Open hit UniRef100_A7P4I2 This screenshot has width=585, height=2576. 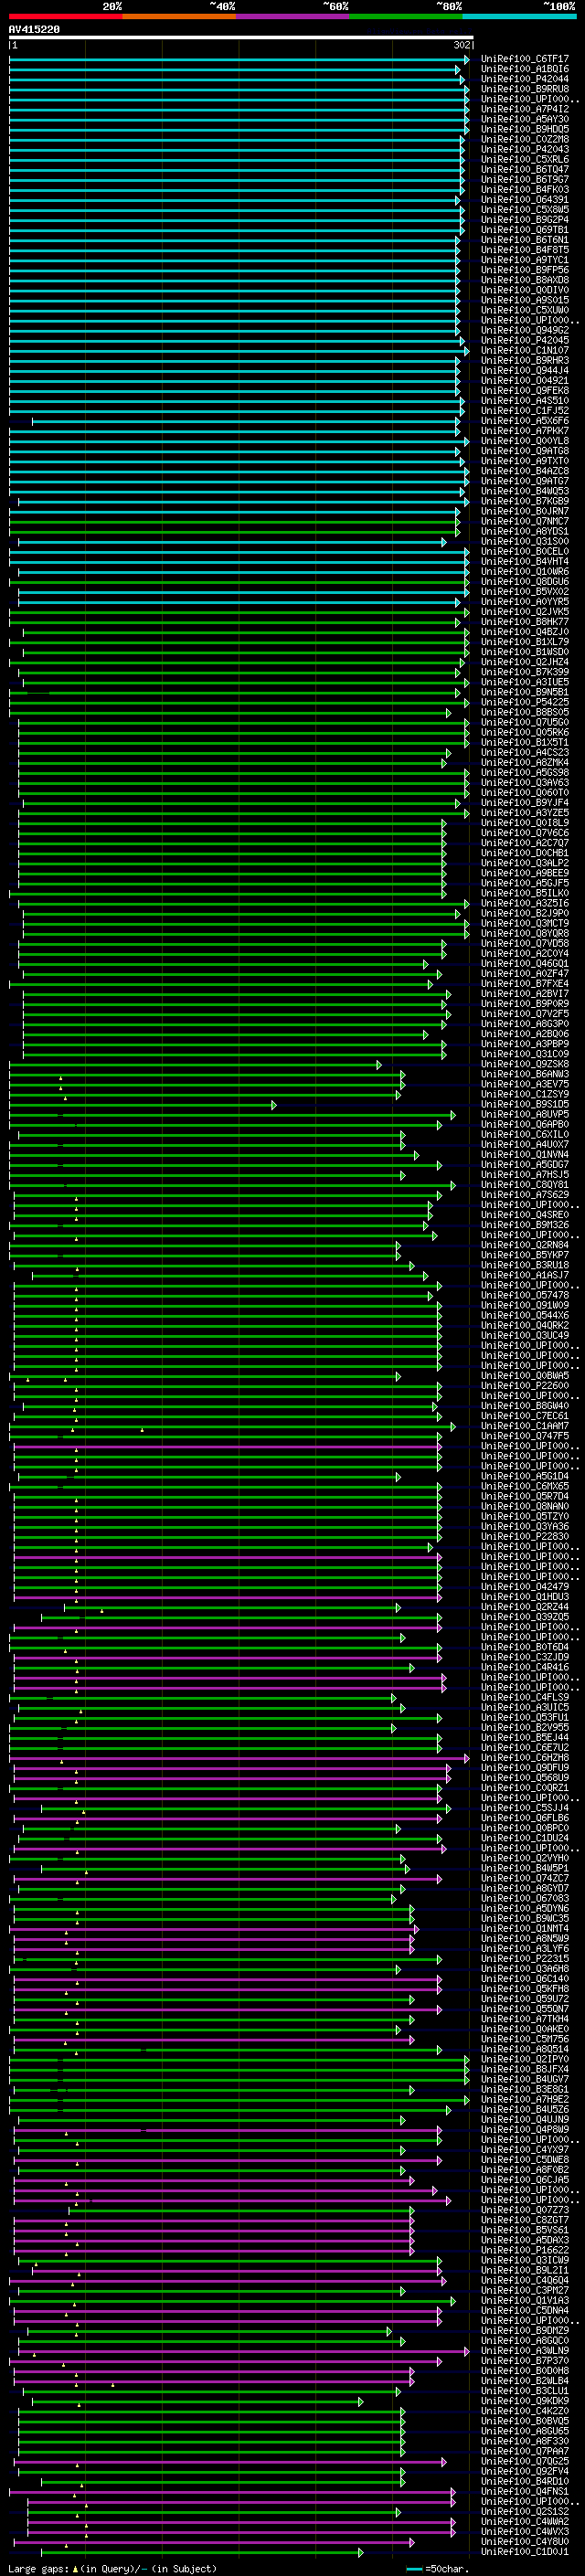pyautogui.click(x=525, y=109)
